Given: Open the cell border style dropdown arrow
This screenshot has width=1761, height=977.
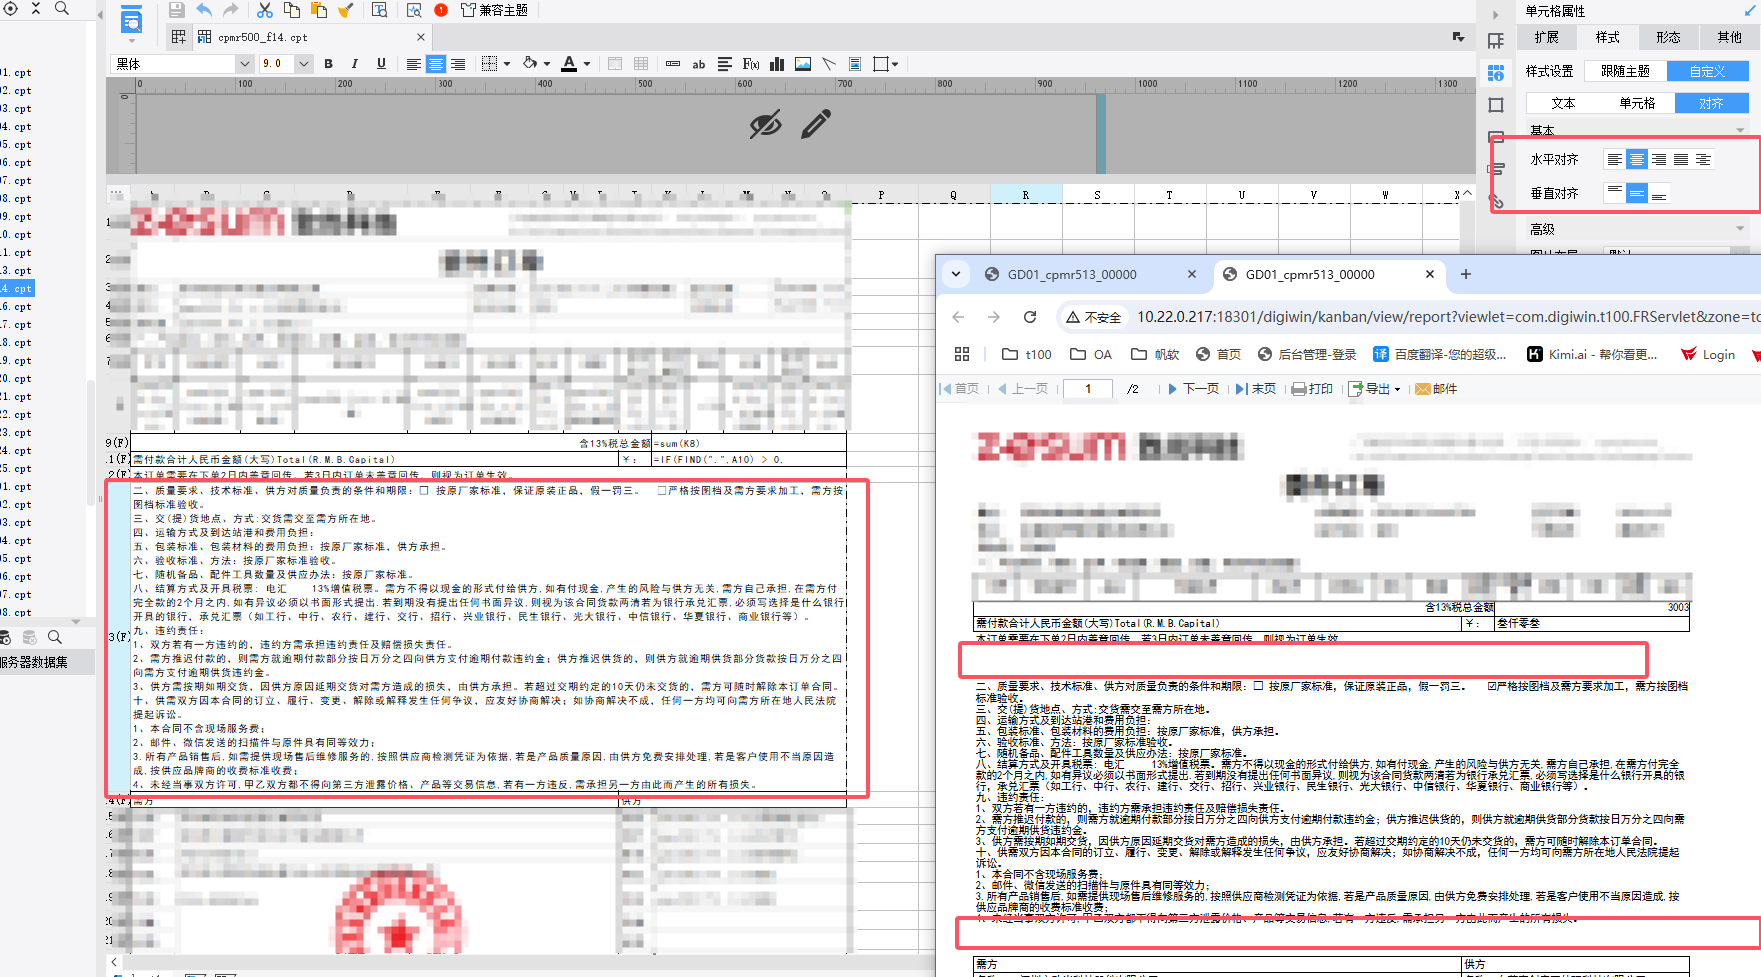Looking at the screenshot, I should tap(507, 64).
